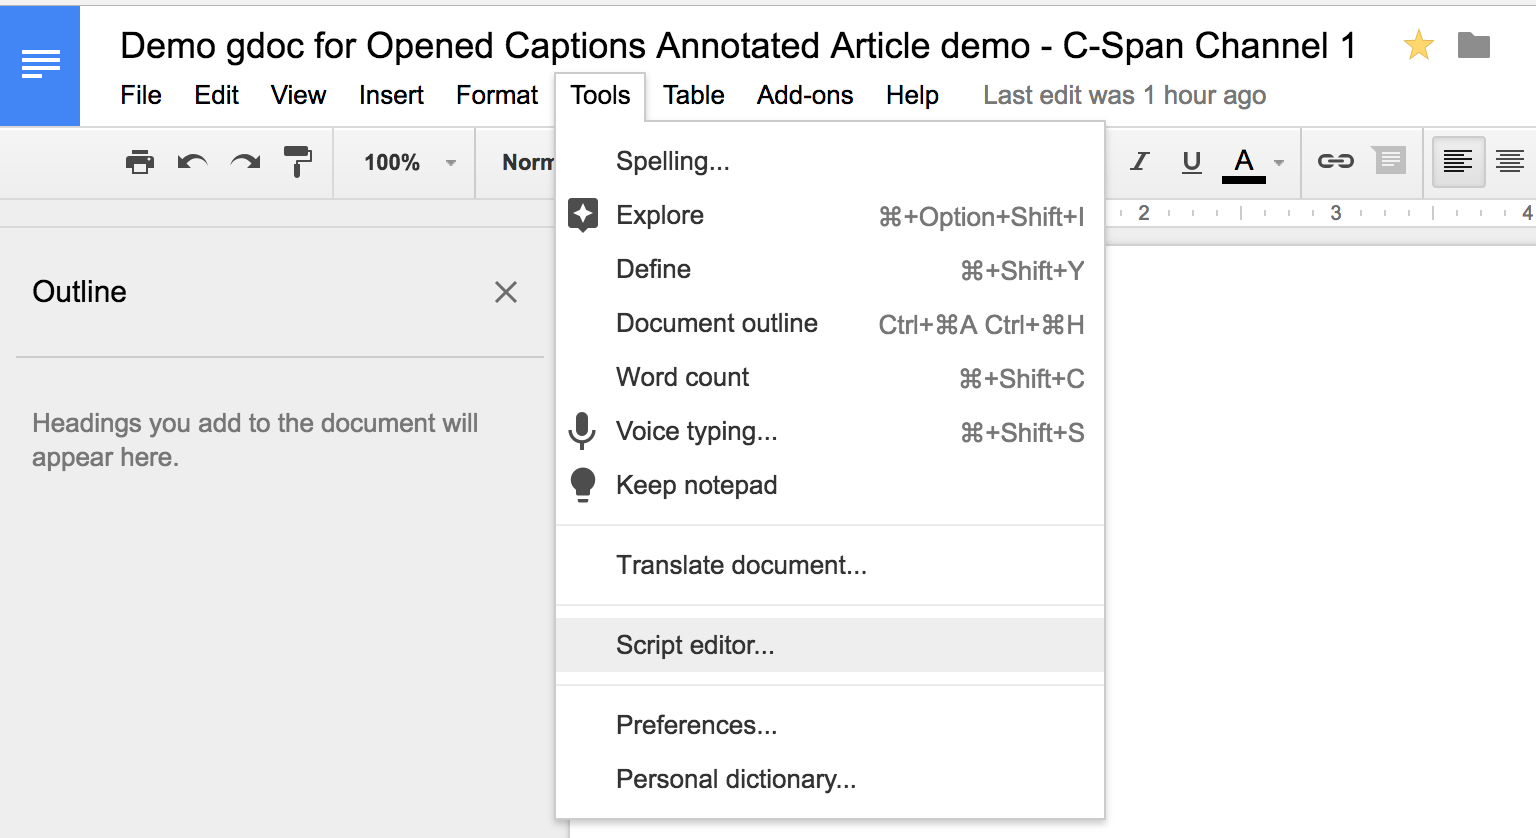Insert a link using the toolbar
Image resolution: width=1536 pixels, height=838 pixels.
click(x=1335, y=161)
